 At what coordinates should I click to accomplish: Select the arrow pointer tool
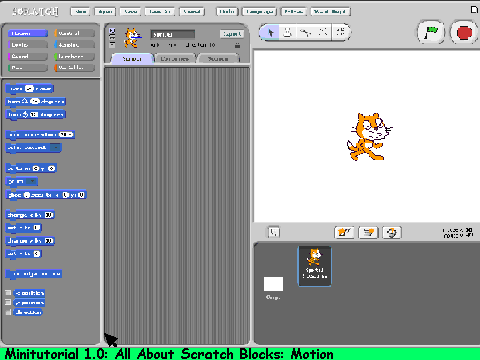pyautogui.click(x=270, y=32)
